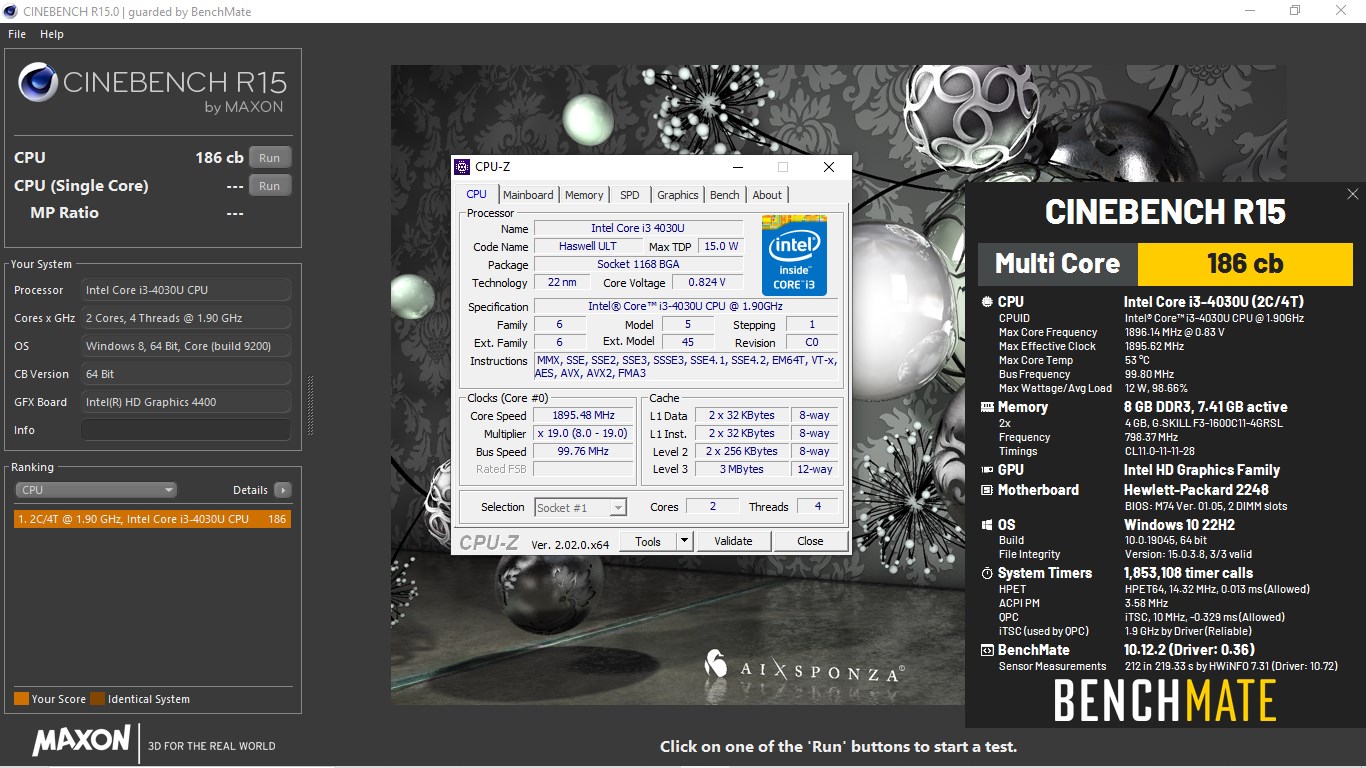
Task: Click the Intel Core i3 logo badge
Action: (794, 254)
